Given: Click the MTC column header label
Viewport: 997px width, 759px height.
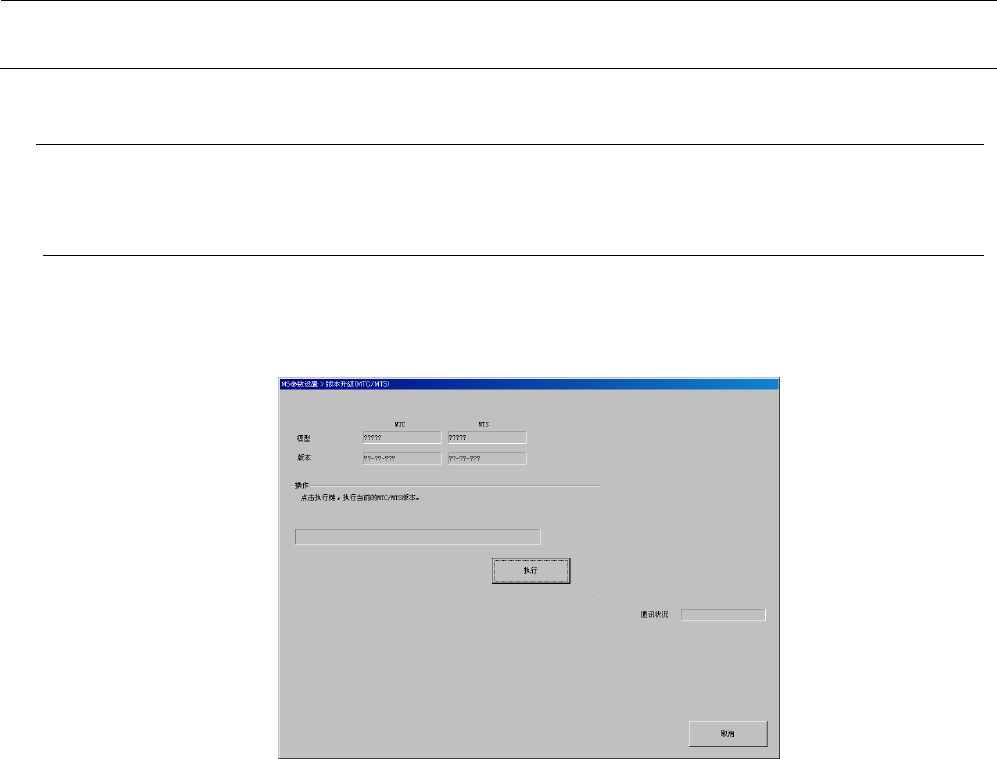Looking at the screenshot, I should [400, 425].
